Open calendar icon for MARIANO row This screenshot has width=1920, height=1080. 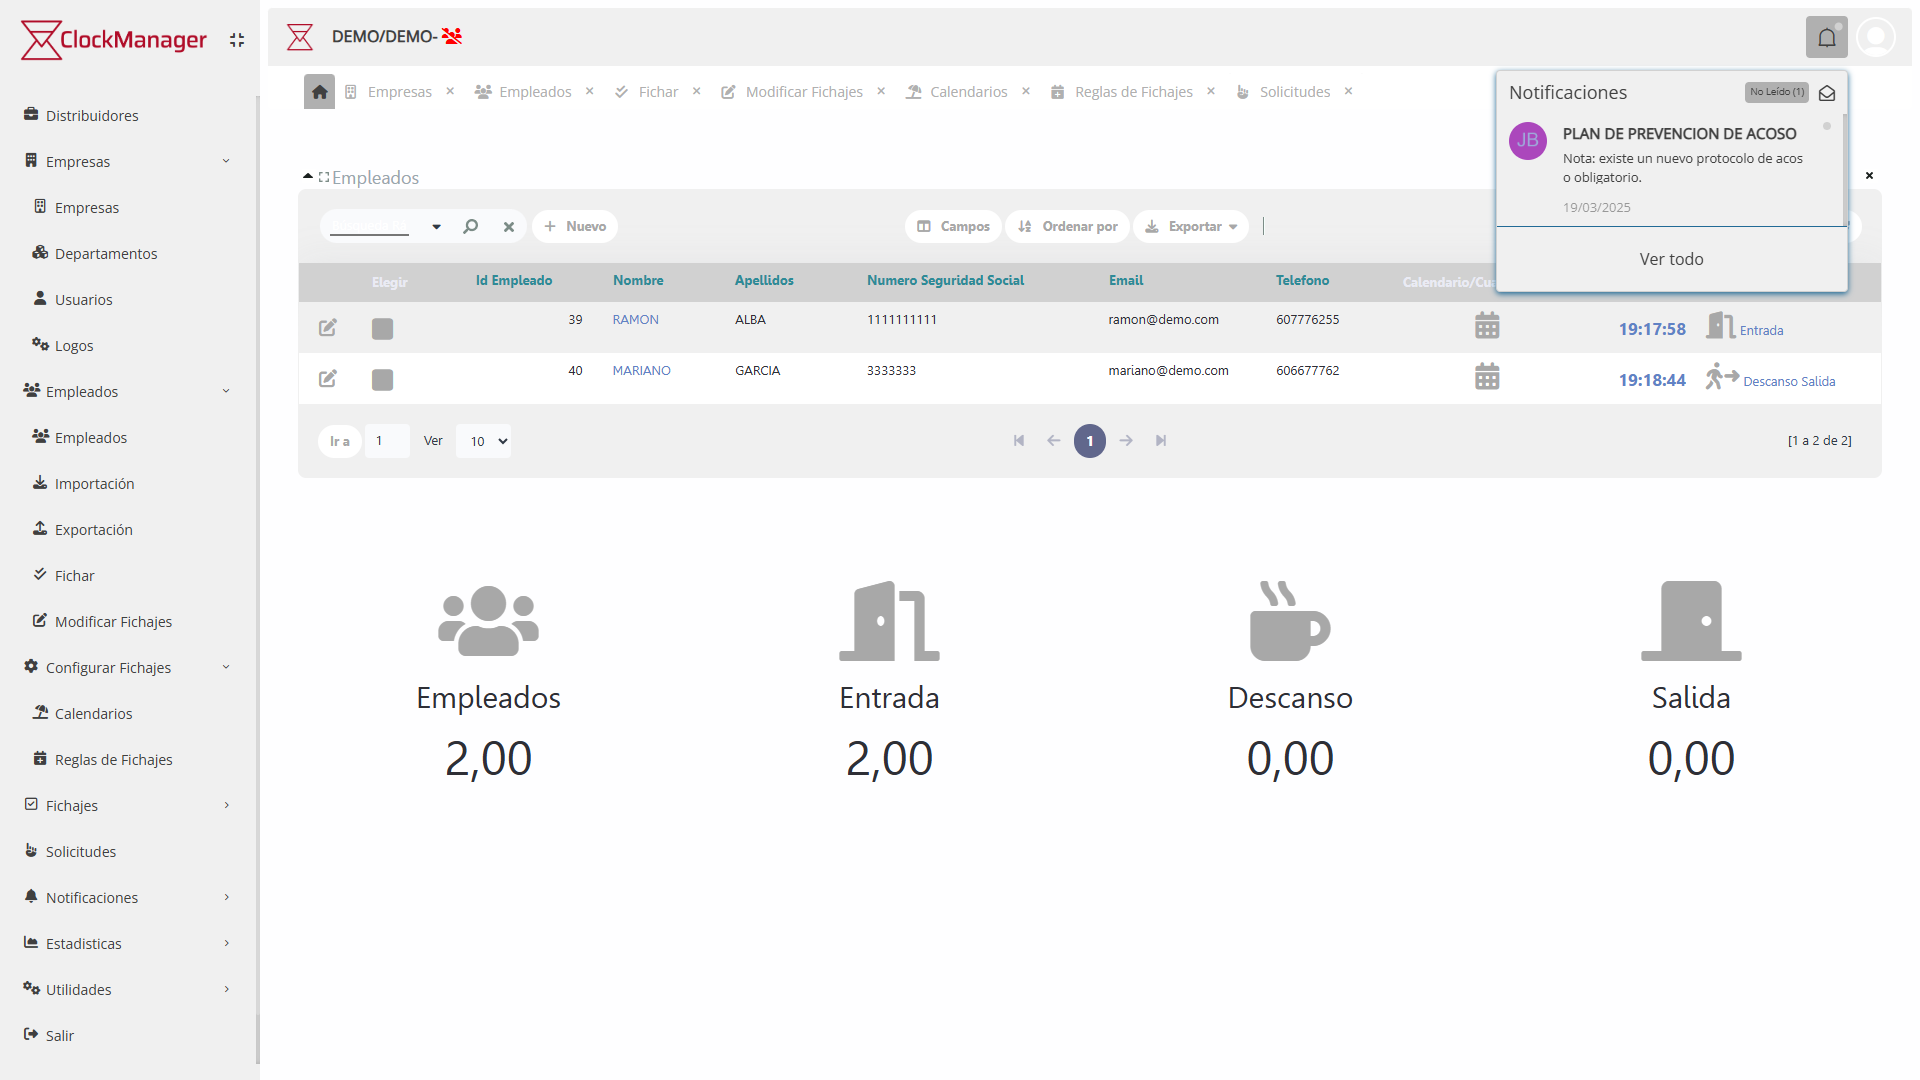coord(1487,377)
